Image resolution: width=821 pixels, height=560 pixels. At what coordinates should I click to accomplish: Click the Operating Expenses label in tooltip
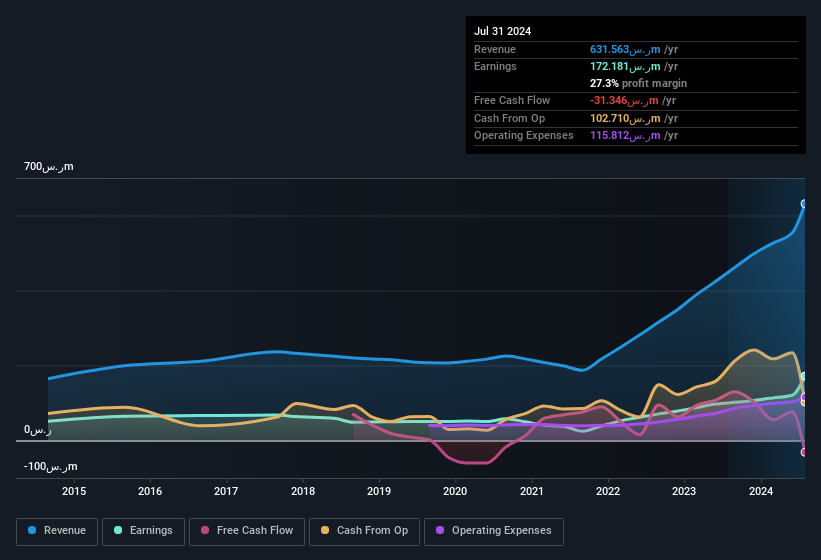click(x=524, y=136)
